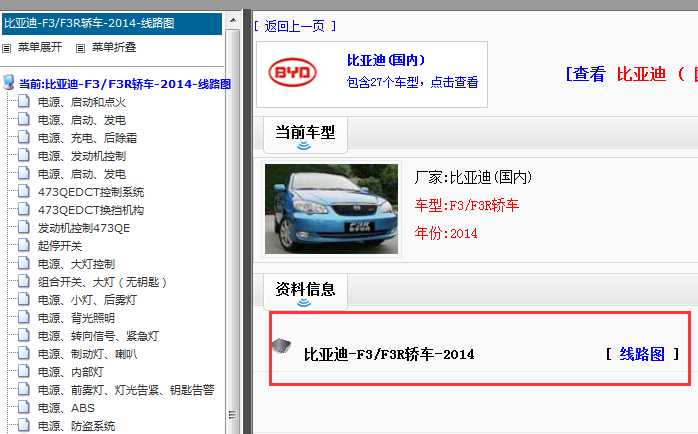
Task: Open 电源、转向信号、紧急灯 diagram
Action: click(98, 336)
